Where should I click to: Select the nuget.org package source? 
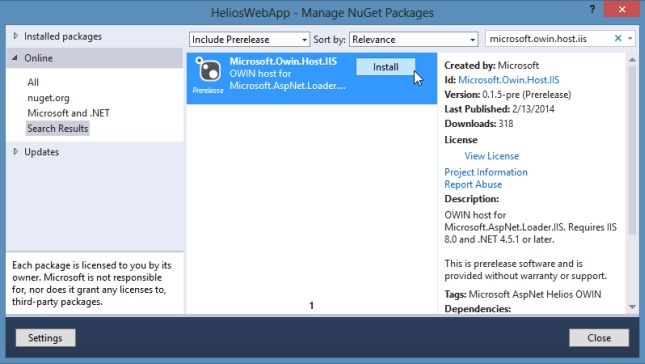[x=48, y=98]
